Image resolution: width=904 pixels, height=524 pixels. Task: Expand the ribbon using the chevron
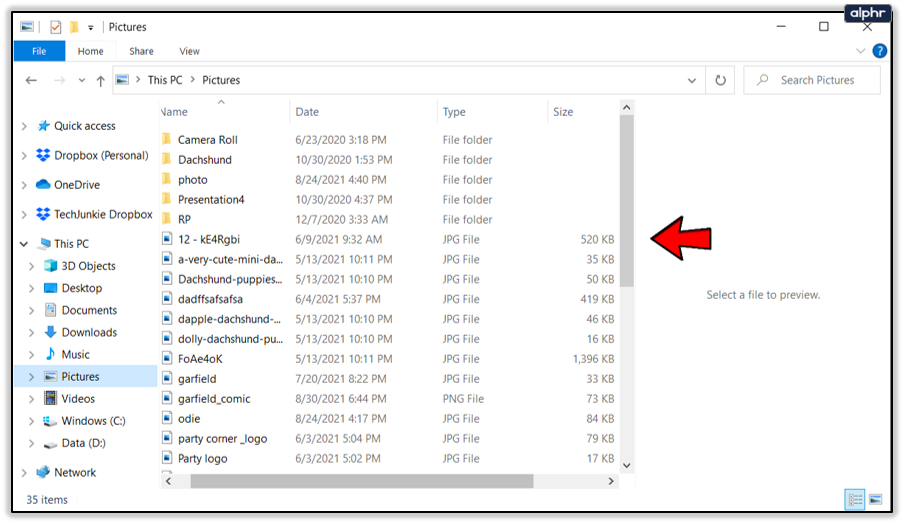pyautogui.click(x=861, y=51)
